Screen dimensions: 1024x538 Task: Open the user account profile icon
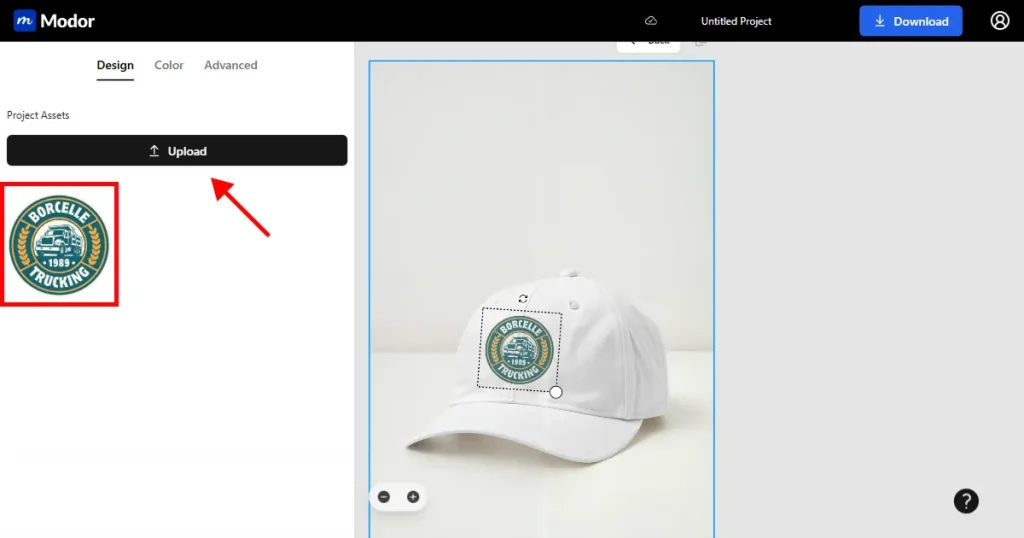click(999, 21)
